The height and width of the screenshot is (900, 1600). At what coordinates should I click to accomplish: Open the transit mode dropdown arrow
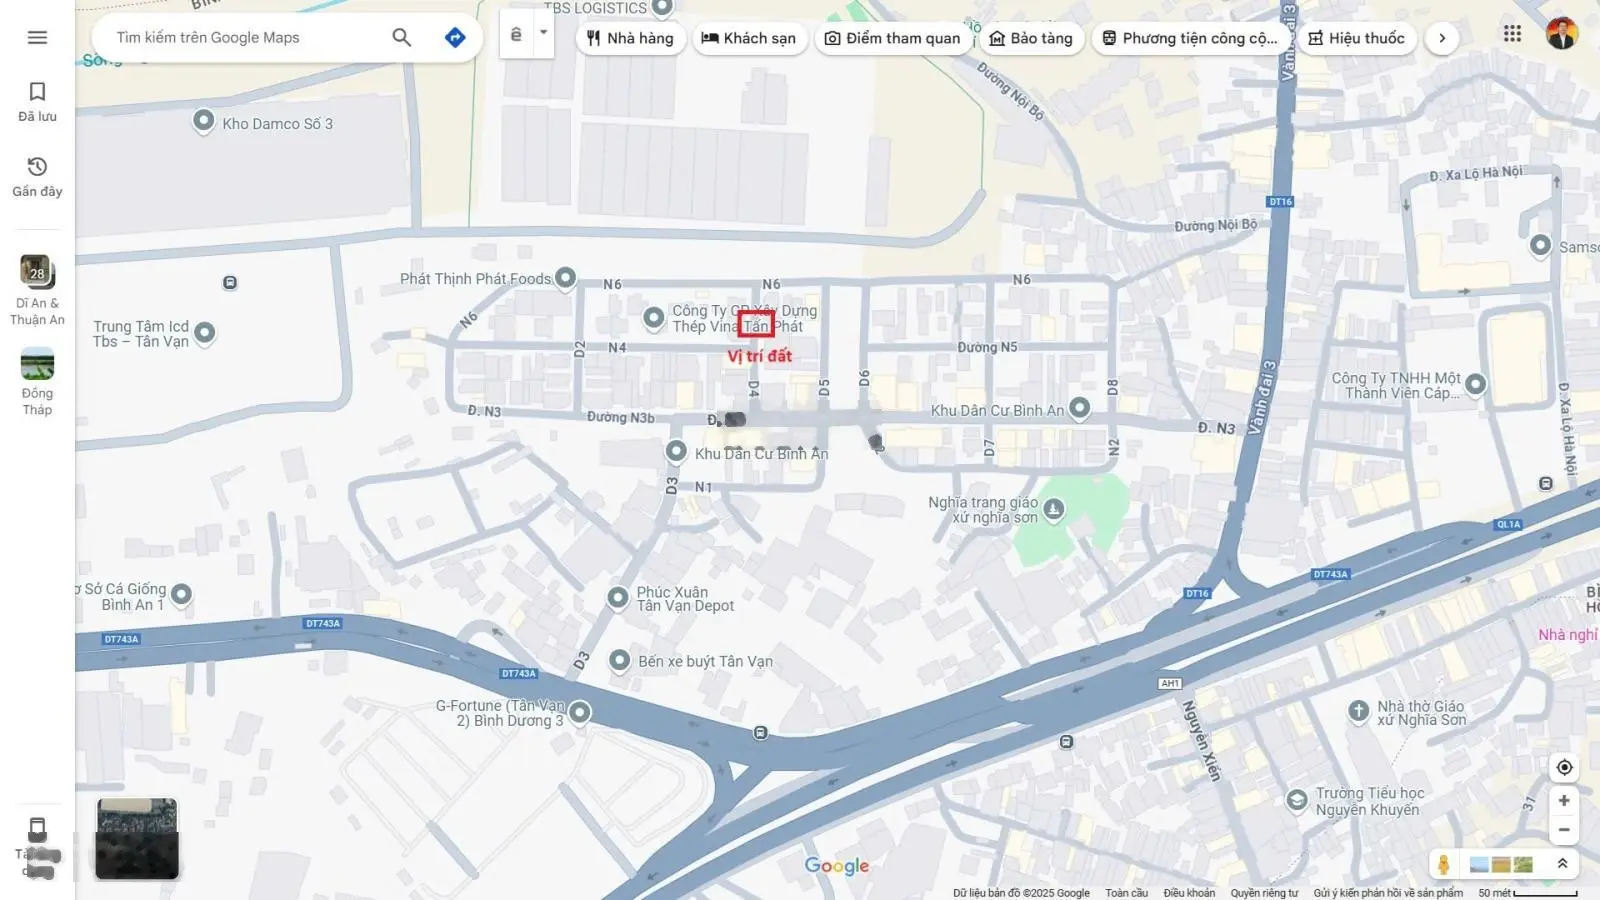click(543, 32)
